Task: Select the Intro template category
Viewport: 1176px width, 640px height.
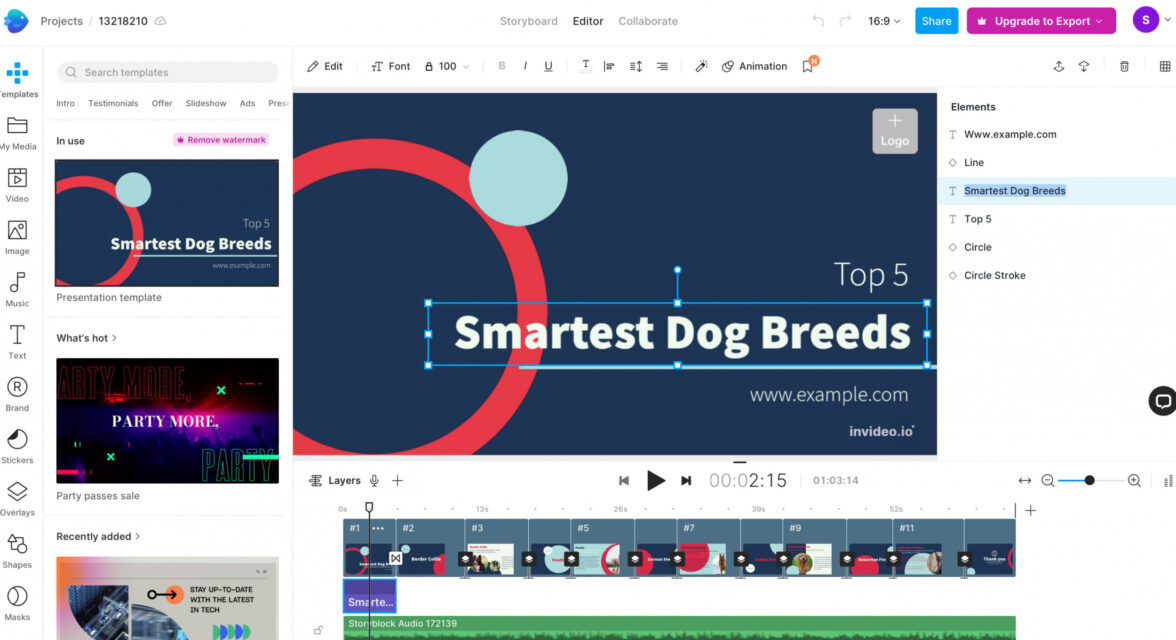Action: (x=65, y=104)
